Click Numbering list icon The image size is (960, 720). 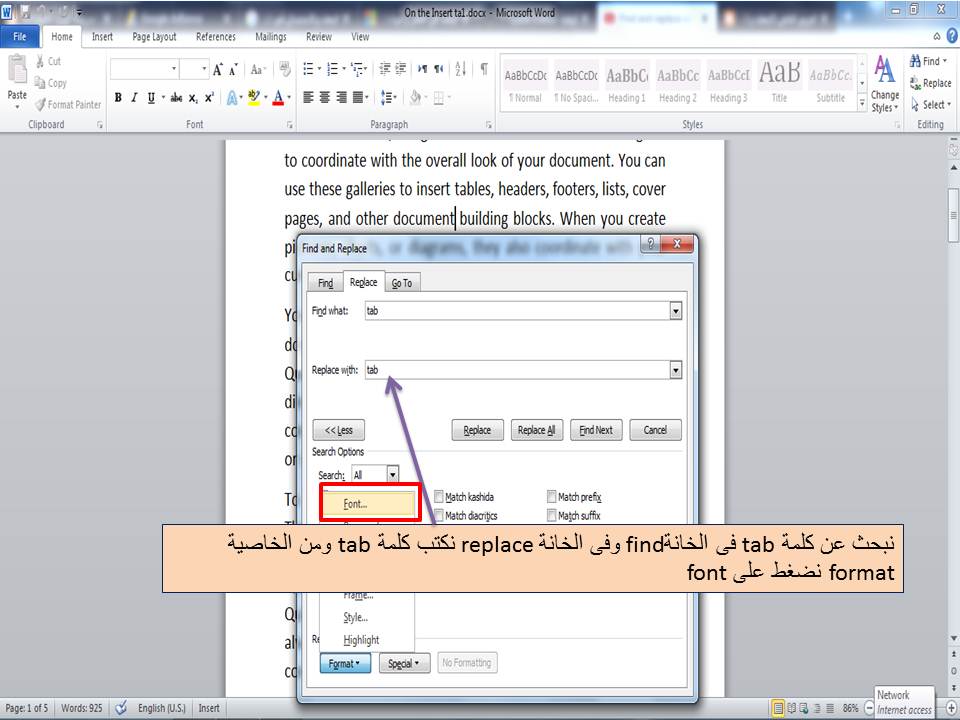click(332, 69)
